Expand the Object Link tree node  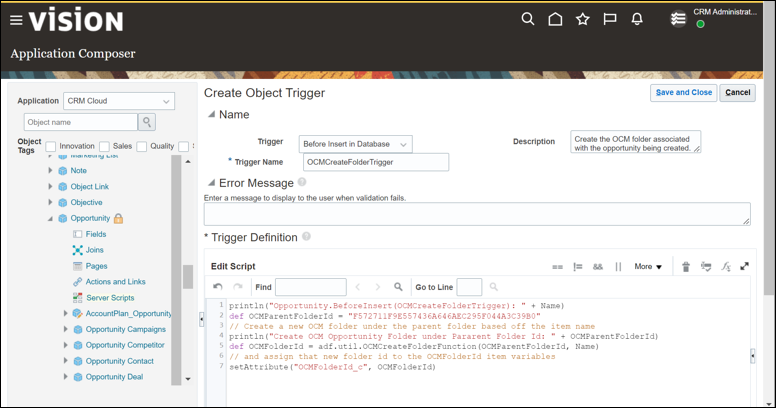(x=50, y=186)
